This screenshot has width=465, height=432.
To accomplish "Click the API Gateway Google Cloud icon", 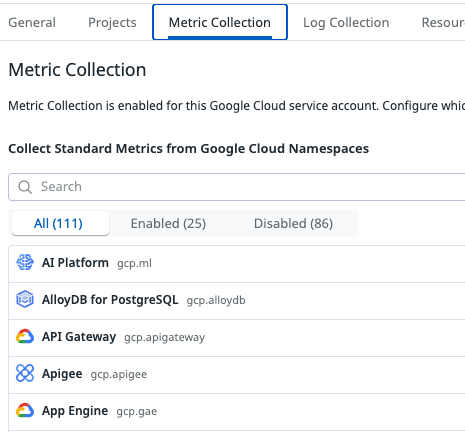I will [25, 336].
